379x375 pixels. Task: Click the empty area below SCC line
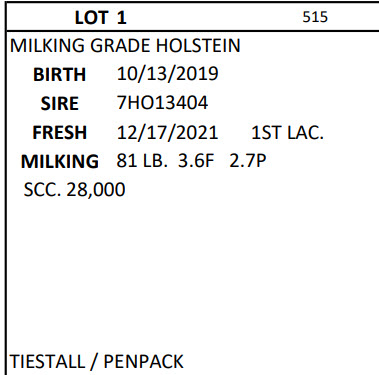(x=192, y=273)
